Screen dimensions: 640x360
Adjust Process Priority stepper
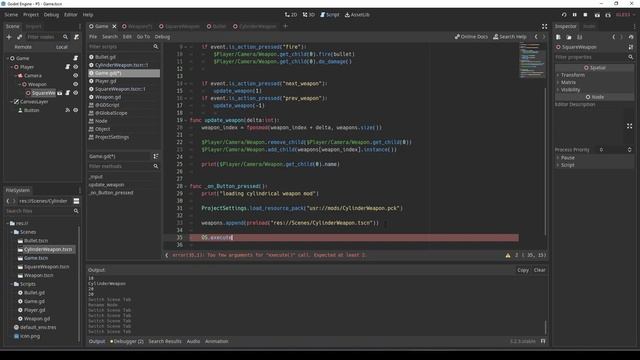tap(629, 150)
